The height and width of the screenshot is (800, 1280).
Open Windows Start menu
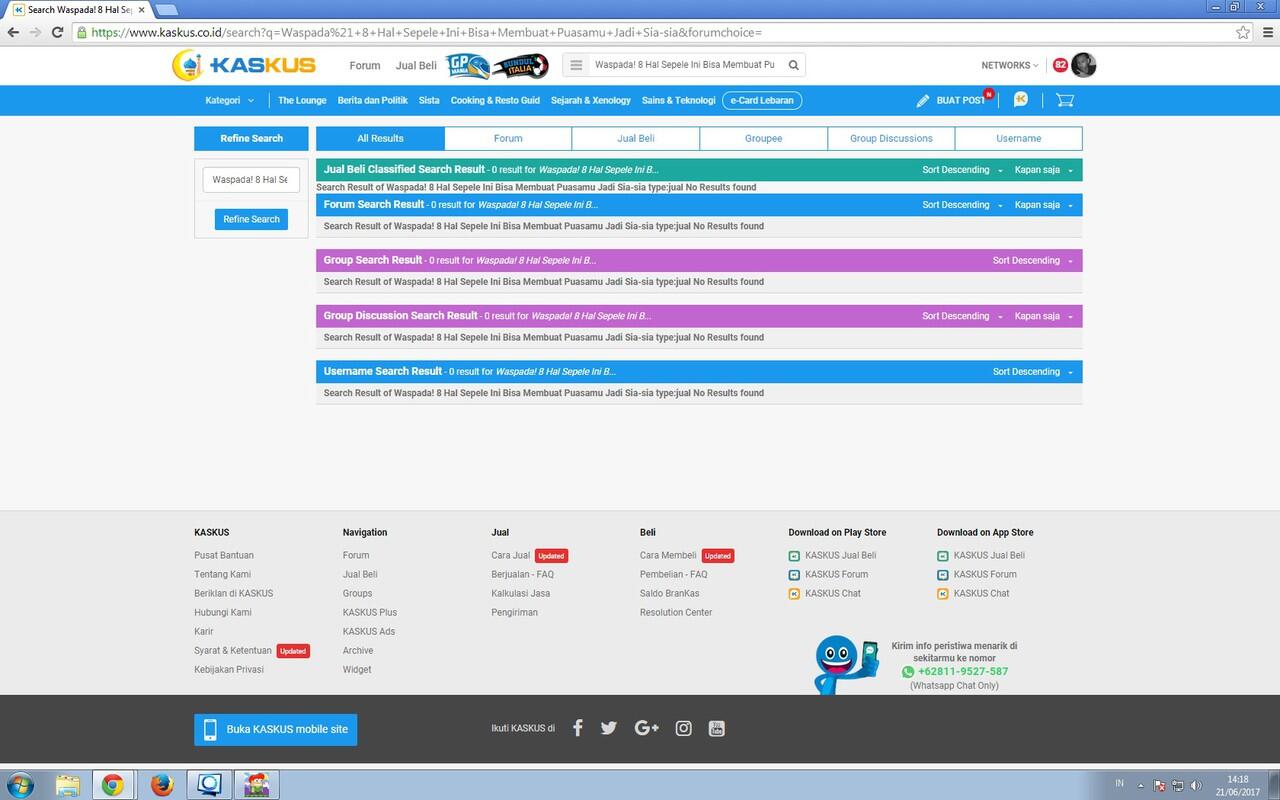(x=20, y=784)
